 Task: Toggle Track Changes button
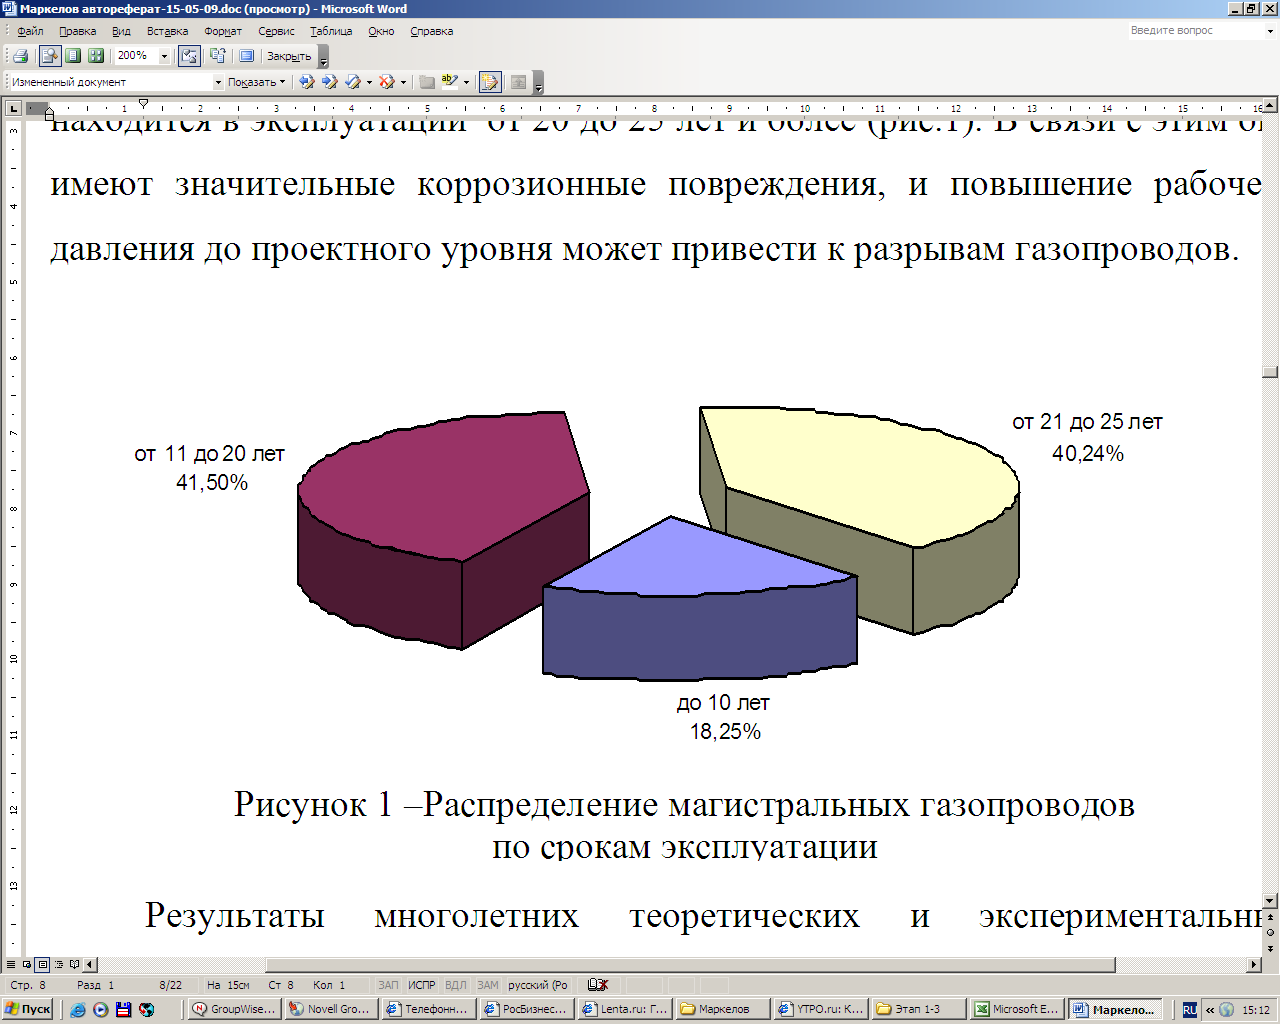490,82
